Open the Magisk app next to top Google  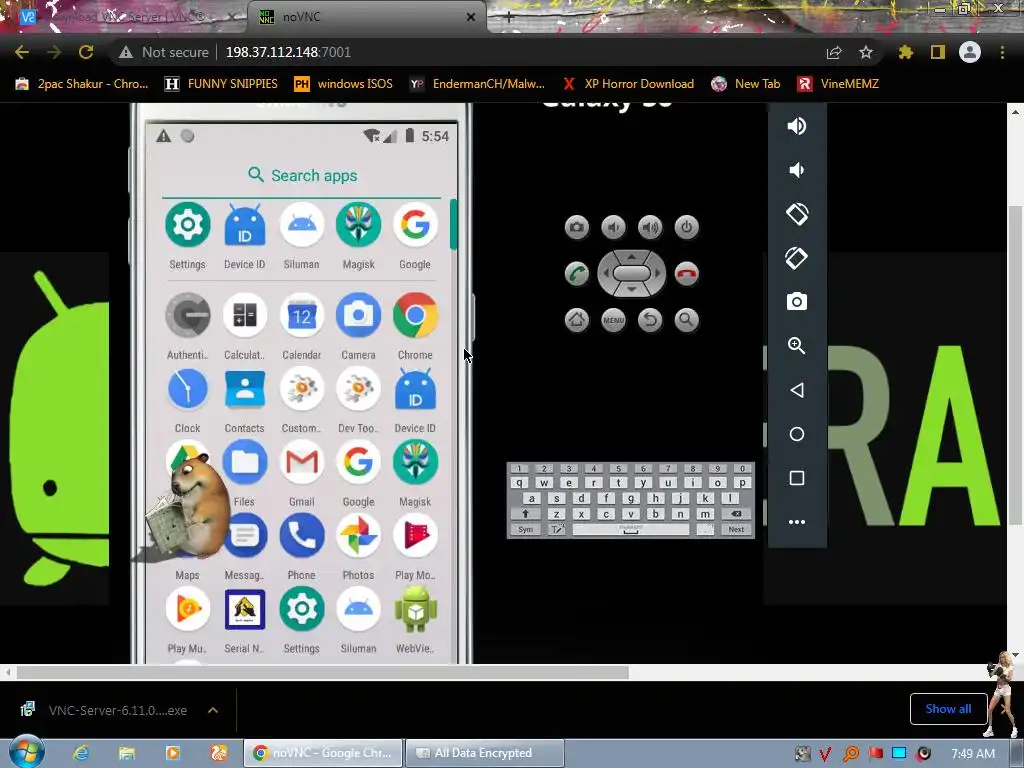[x=359, y=225]
